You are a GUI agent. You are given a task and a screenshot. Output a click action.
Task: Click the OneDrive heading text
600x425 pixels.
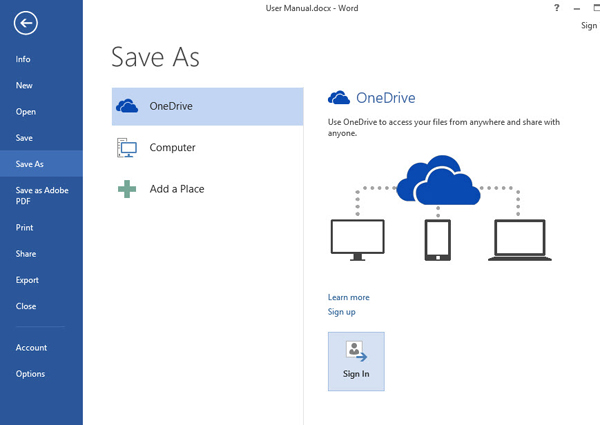(x=386, y=98)
